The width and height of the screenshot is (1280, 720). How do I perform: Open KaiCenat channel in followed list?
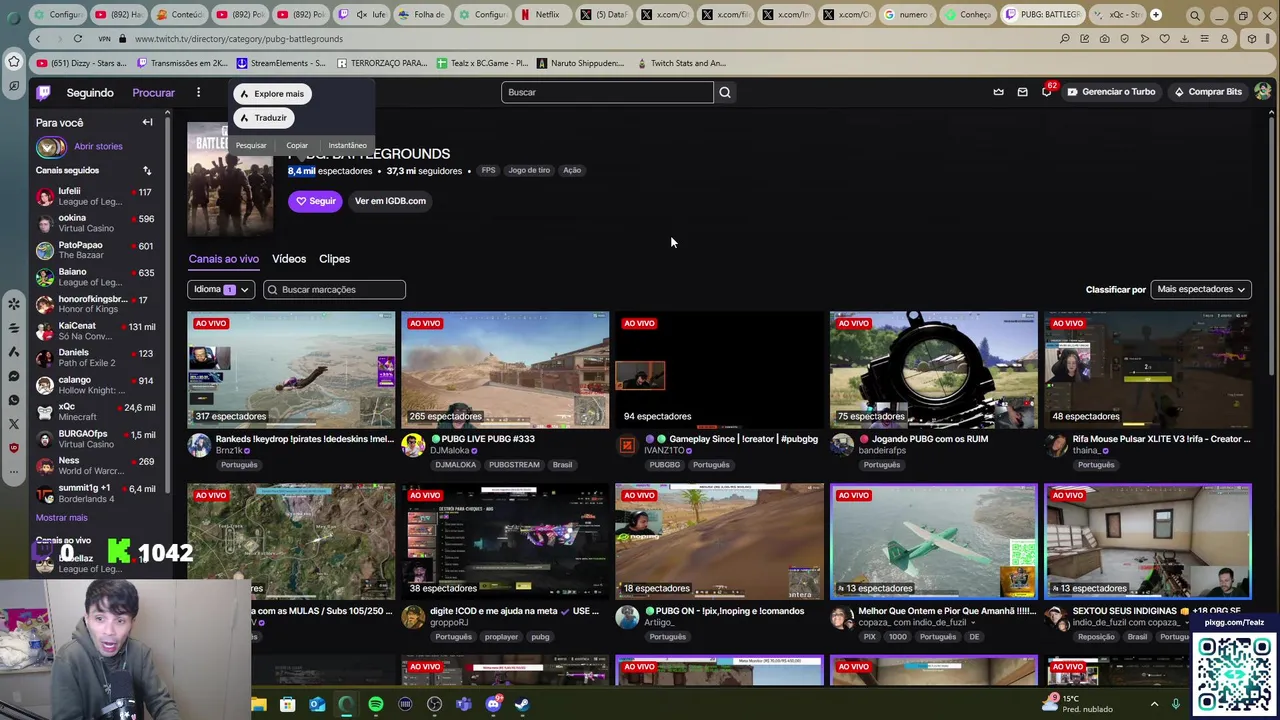click(96, 331)
